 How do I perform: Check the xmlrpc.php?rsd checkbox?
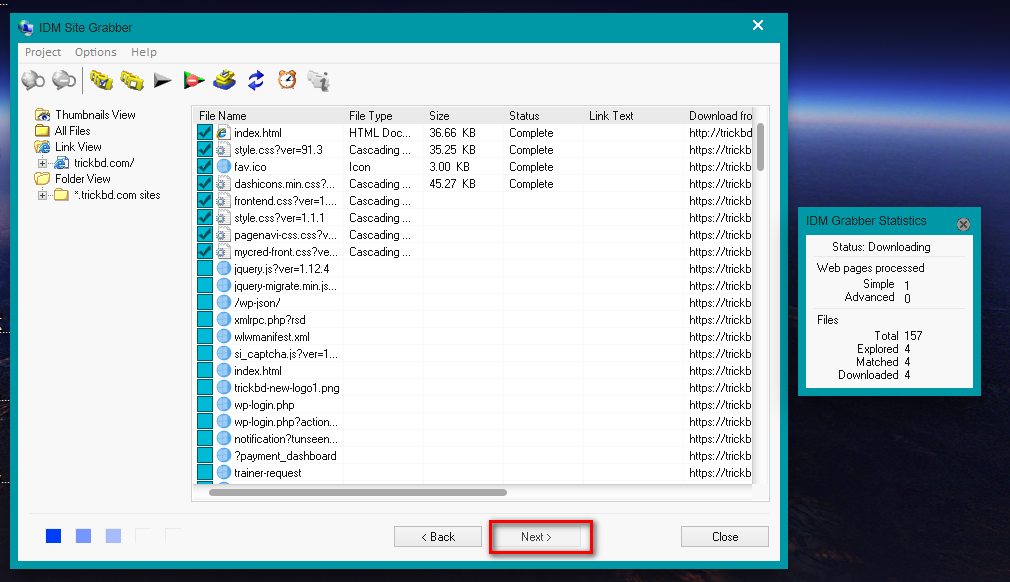point(205,319)
